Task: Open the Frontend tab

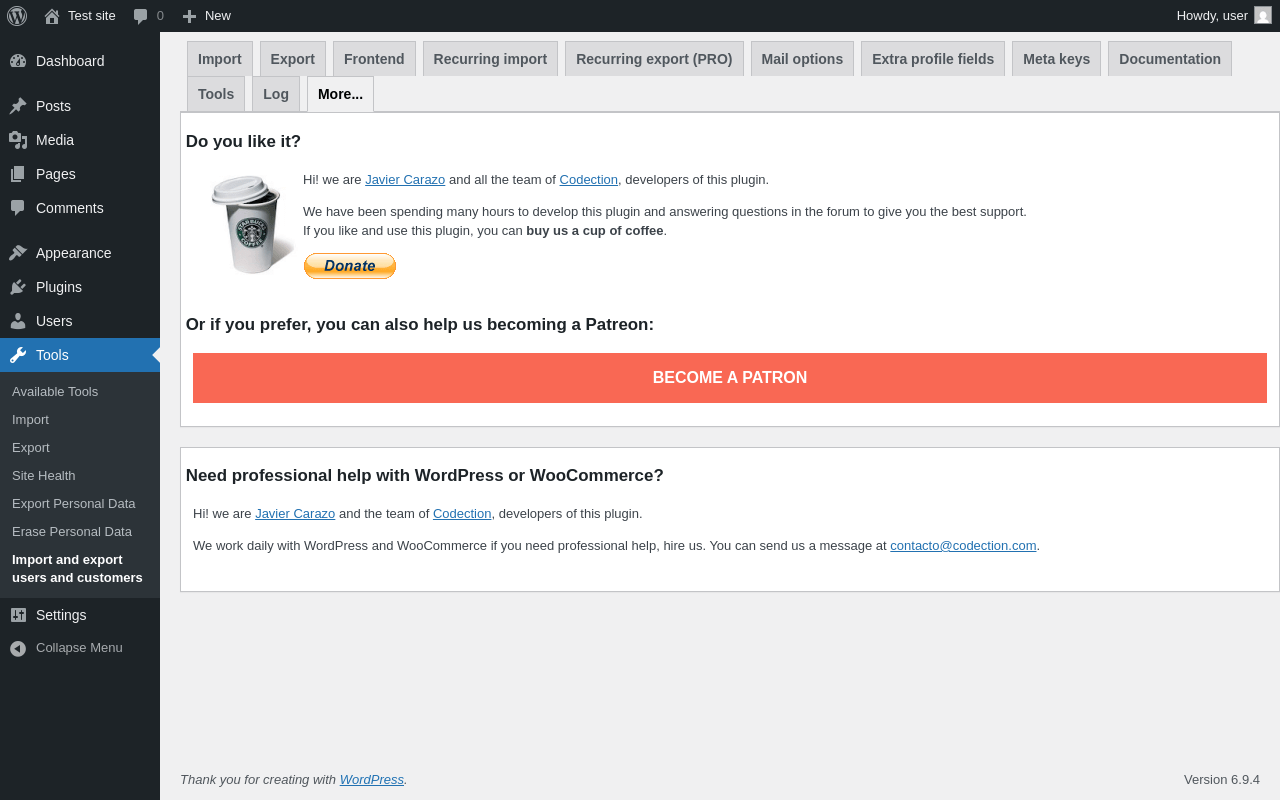Action: coord(374,59)
